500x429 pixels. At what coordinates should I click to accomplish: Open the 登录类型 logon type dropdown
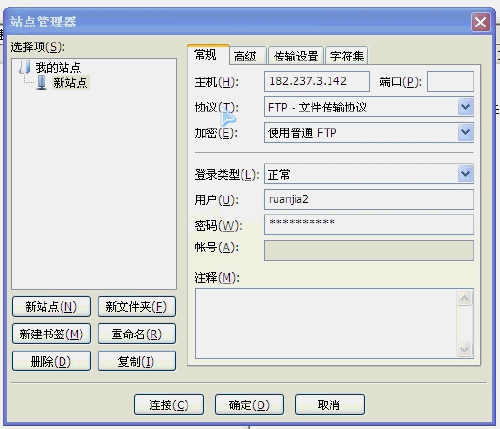(369, 174)
